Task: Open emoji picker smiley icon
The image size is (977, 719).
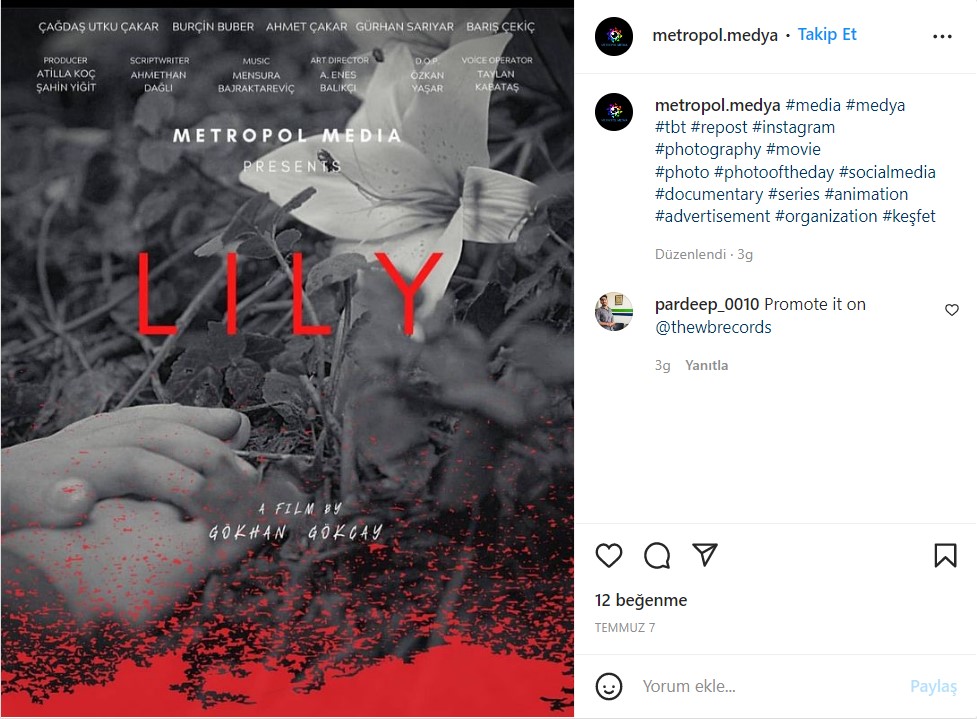Action: (609, 686)
